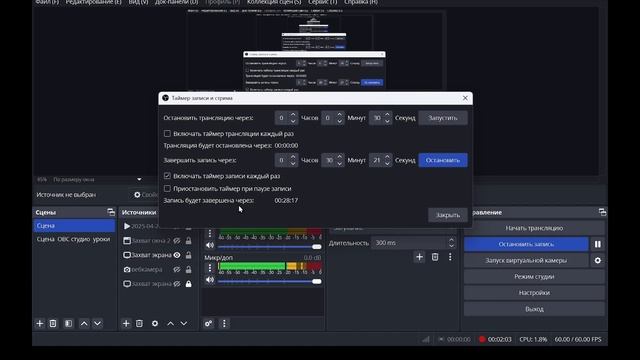Open scene filters icon in Scenes toolbar
The height and width of the screenshot is (360, 640).
point(68,323)
